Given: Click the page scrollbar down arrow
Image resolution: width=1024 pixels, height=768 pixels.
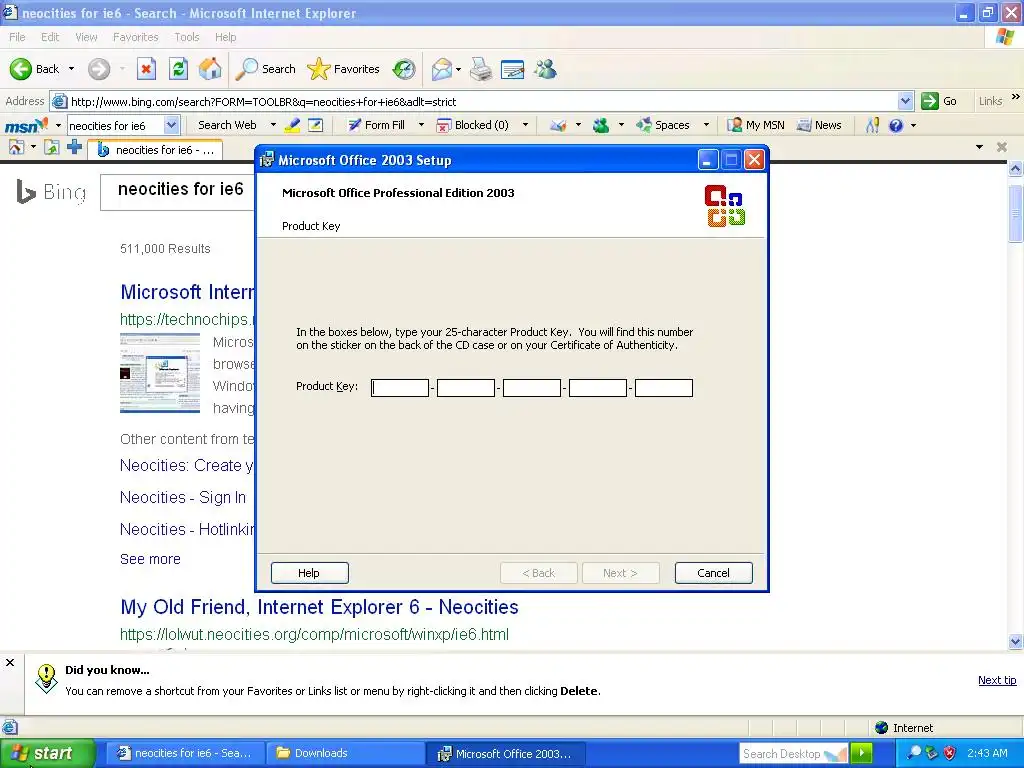Looking at the screenshot, I should (1016, 641).
